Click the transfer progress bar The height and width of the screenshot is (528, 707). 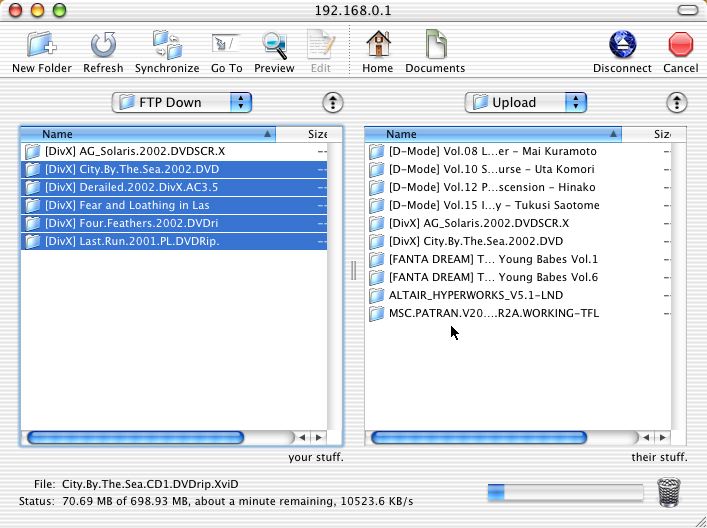[564, 491]
